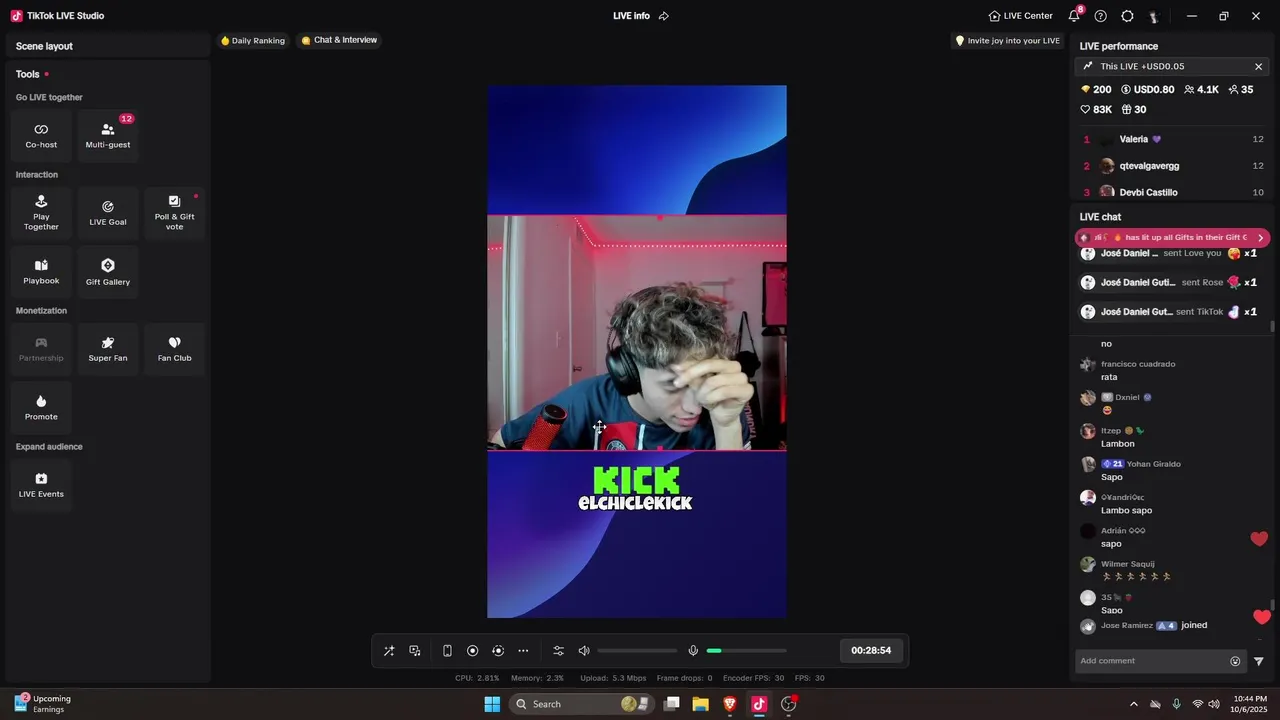This screenshot has height=720, width=1280.
Task: Dismiss the This LIVE +USD0.05 banner
Action: pos(1259,66)
